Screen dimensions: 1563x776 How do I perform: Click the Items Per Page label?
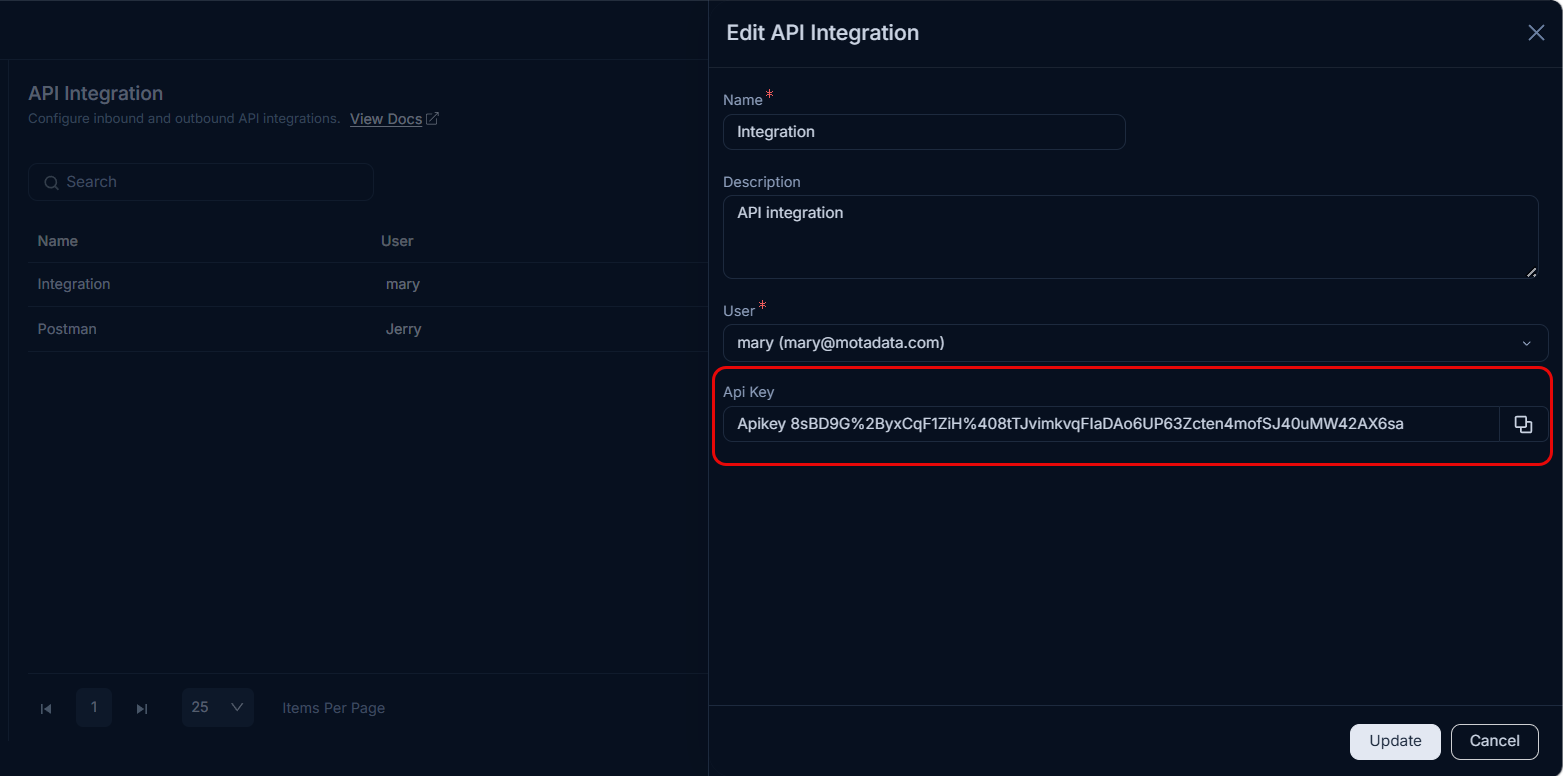pyautogui.click(x=334, y=708)
